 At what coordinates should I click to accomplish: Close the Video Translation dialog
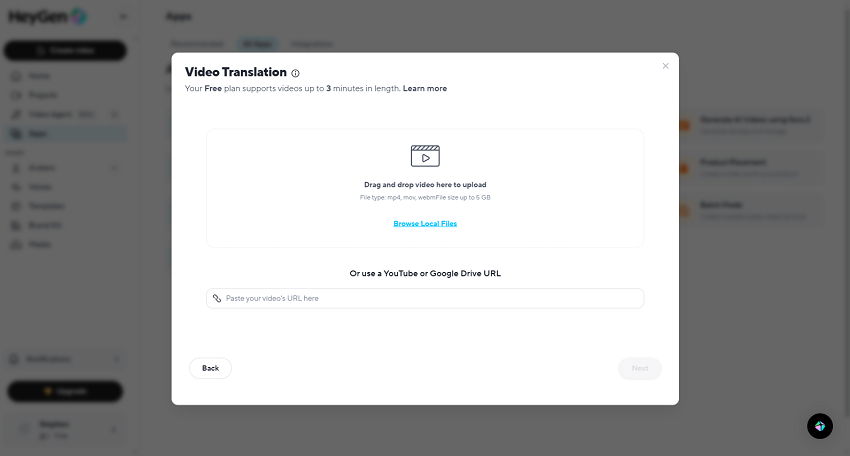[x=665, y=66]
